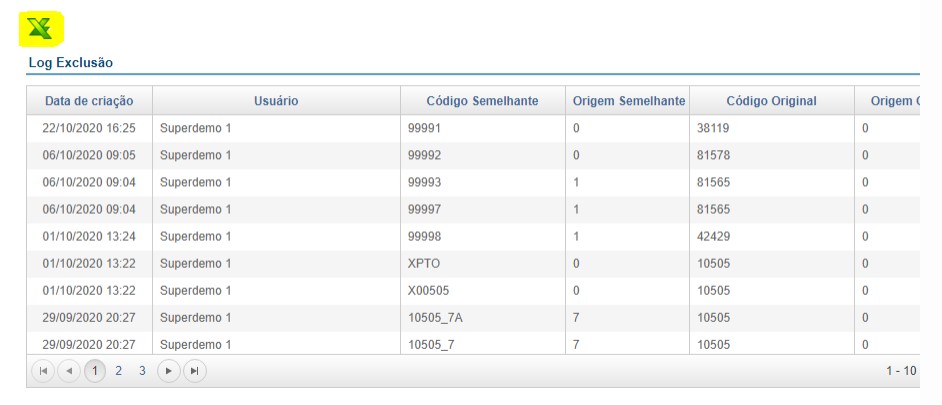942x405 pixels.
Task: Sort by Código Original column header
Action: [x=771, y=101]
